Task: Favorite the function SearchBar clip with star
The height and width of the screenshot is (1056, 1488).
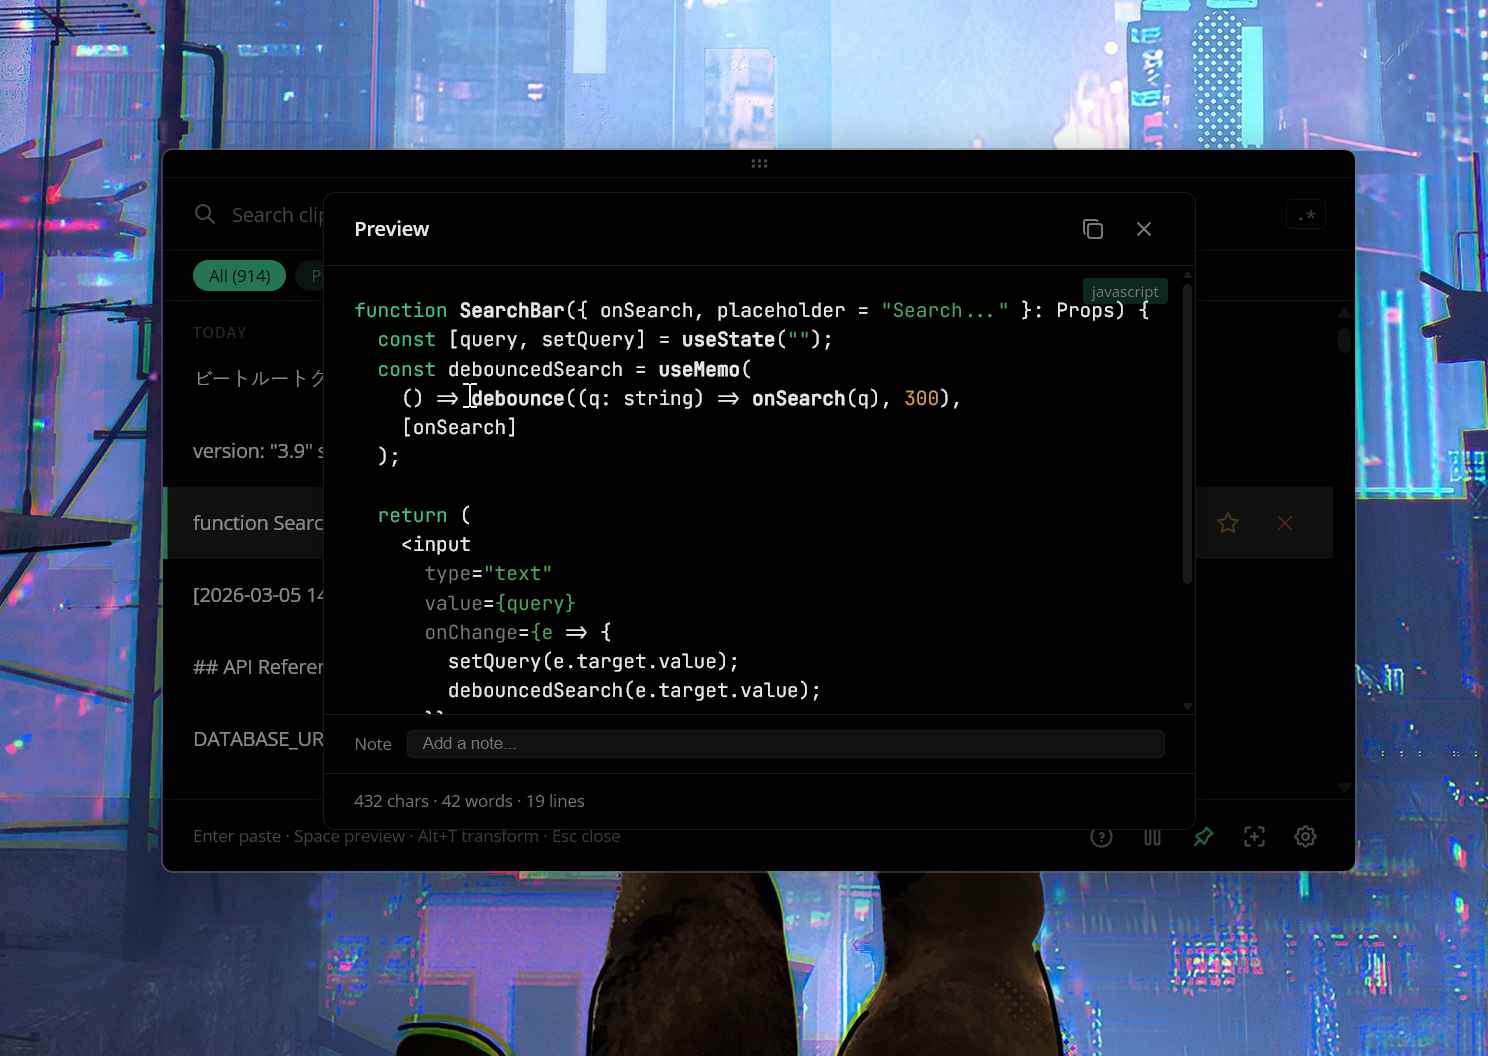Action: click(1228, 523)
